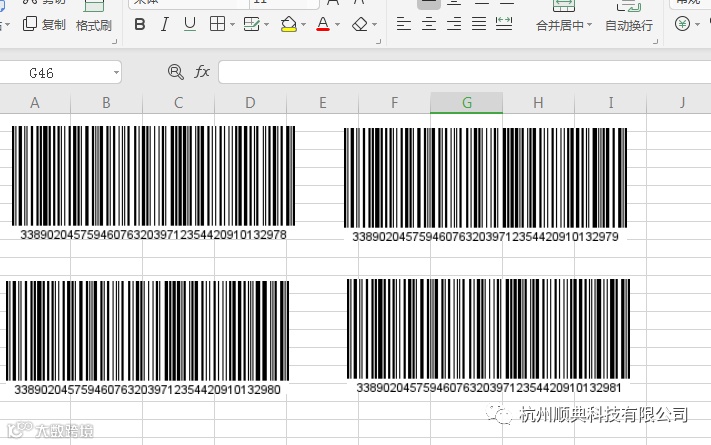Click the 复制 copy button
Image resolution: width=711 pixels, height=445 pixels.
tap(44, 24)
